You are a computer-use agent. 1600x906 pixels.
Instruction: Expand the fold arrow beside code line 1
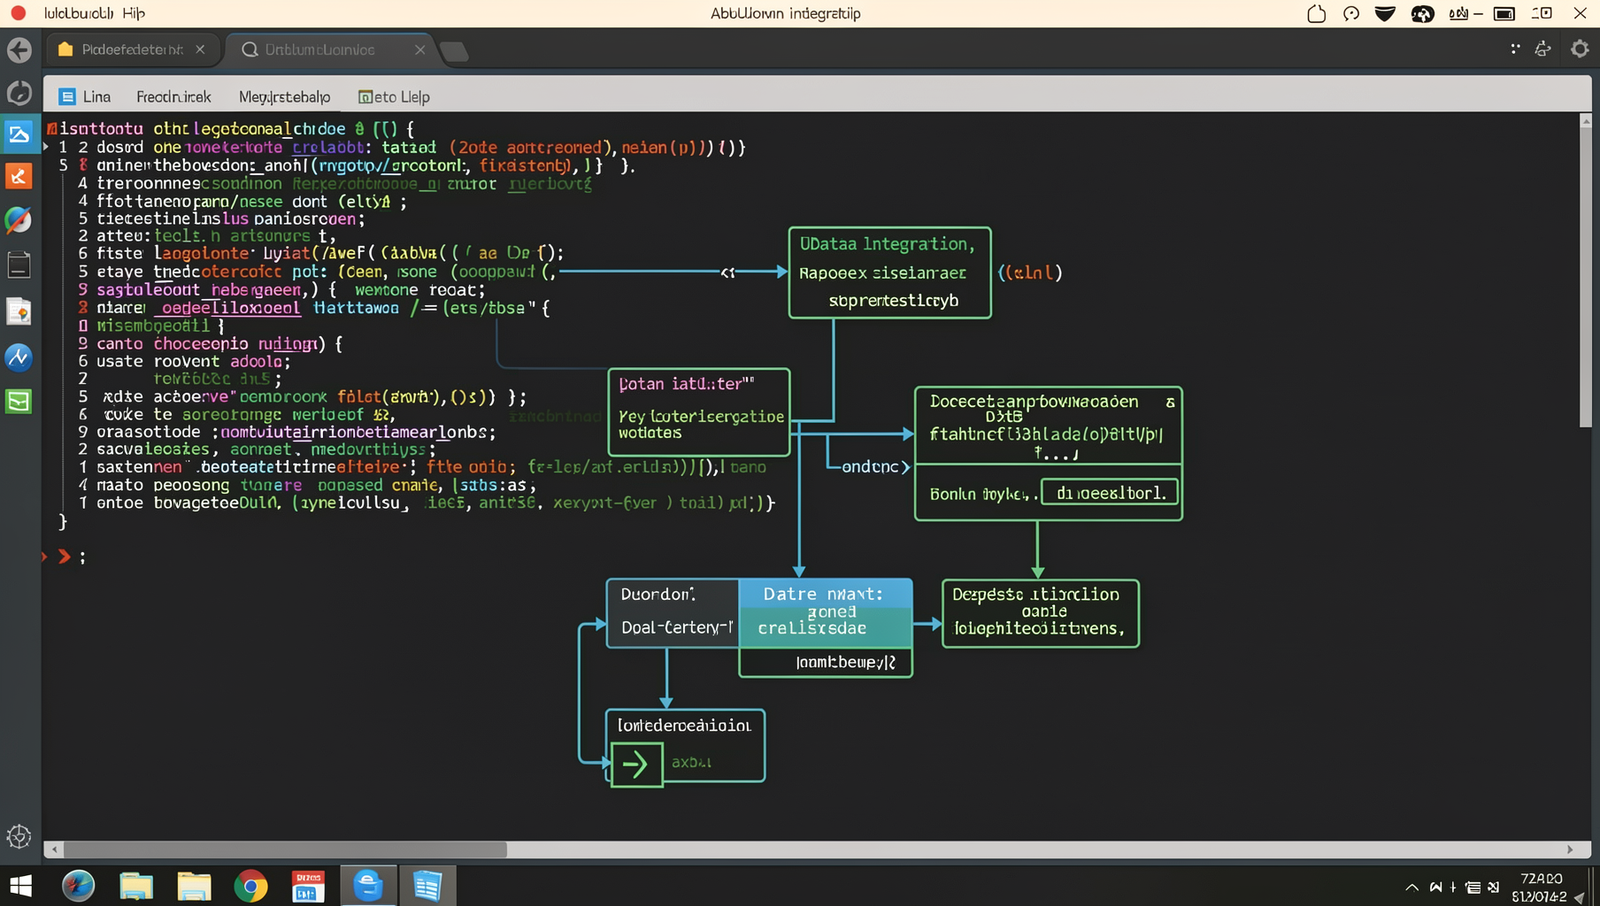[x=46, y=147]
